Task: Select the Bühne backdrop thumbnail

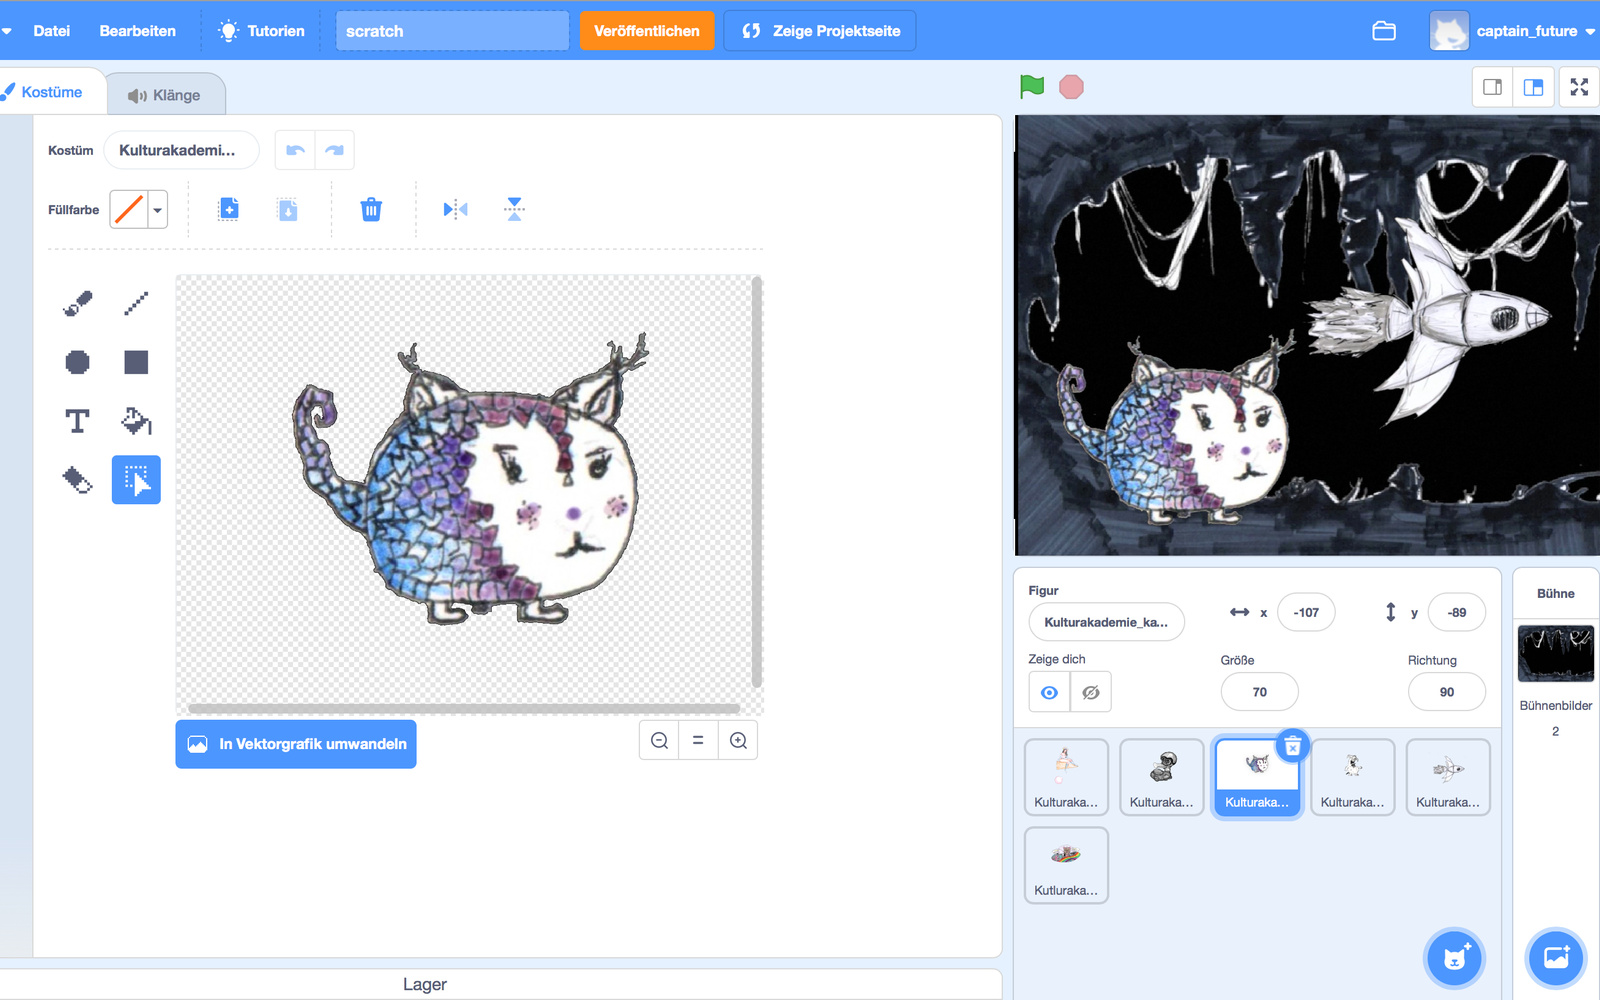Action: tap(1556, 653)
